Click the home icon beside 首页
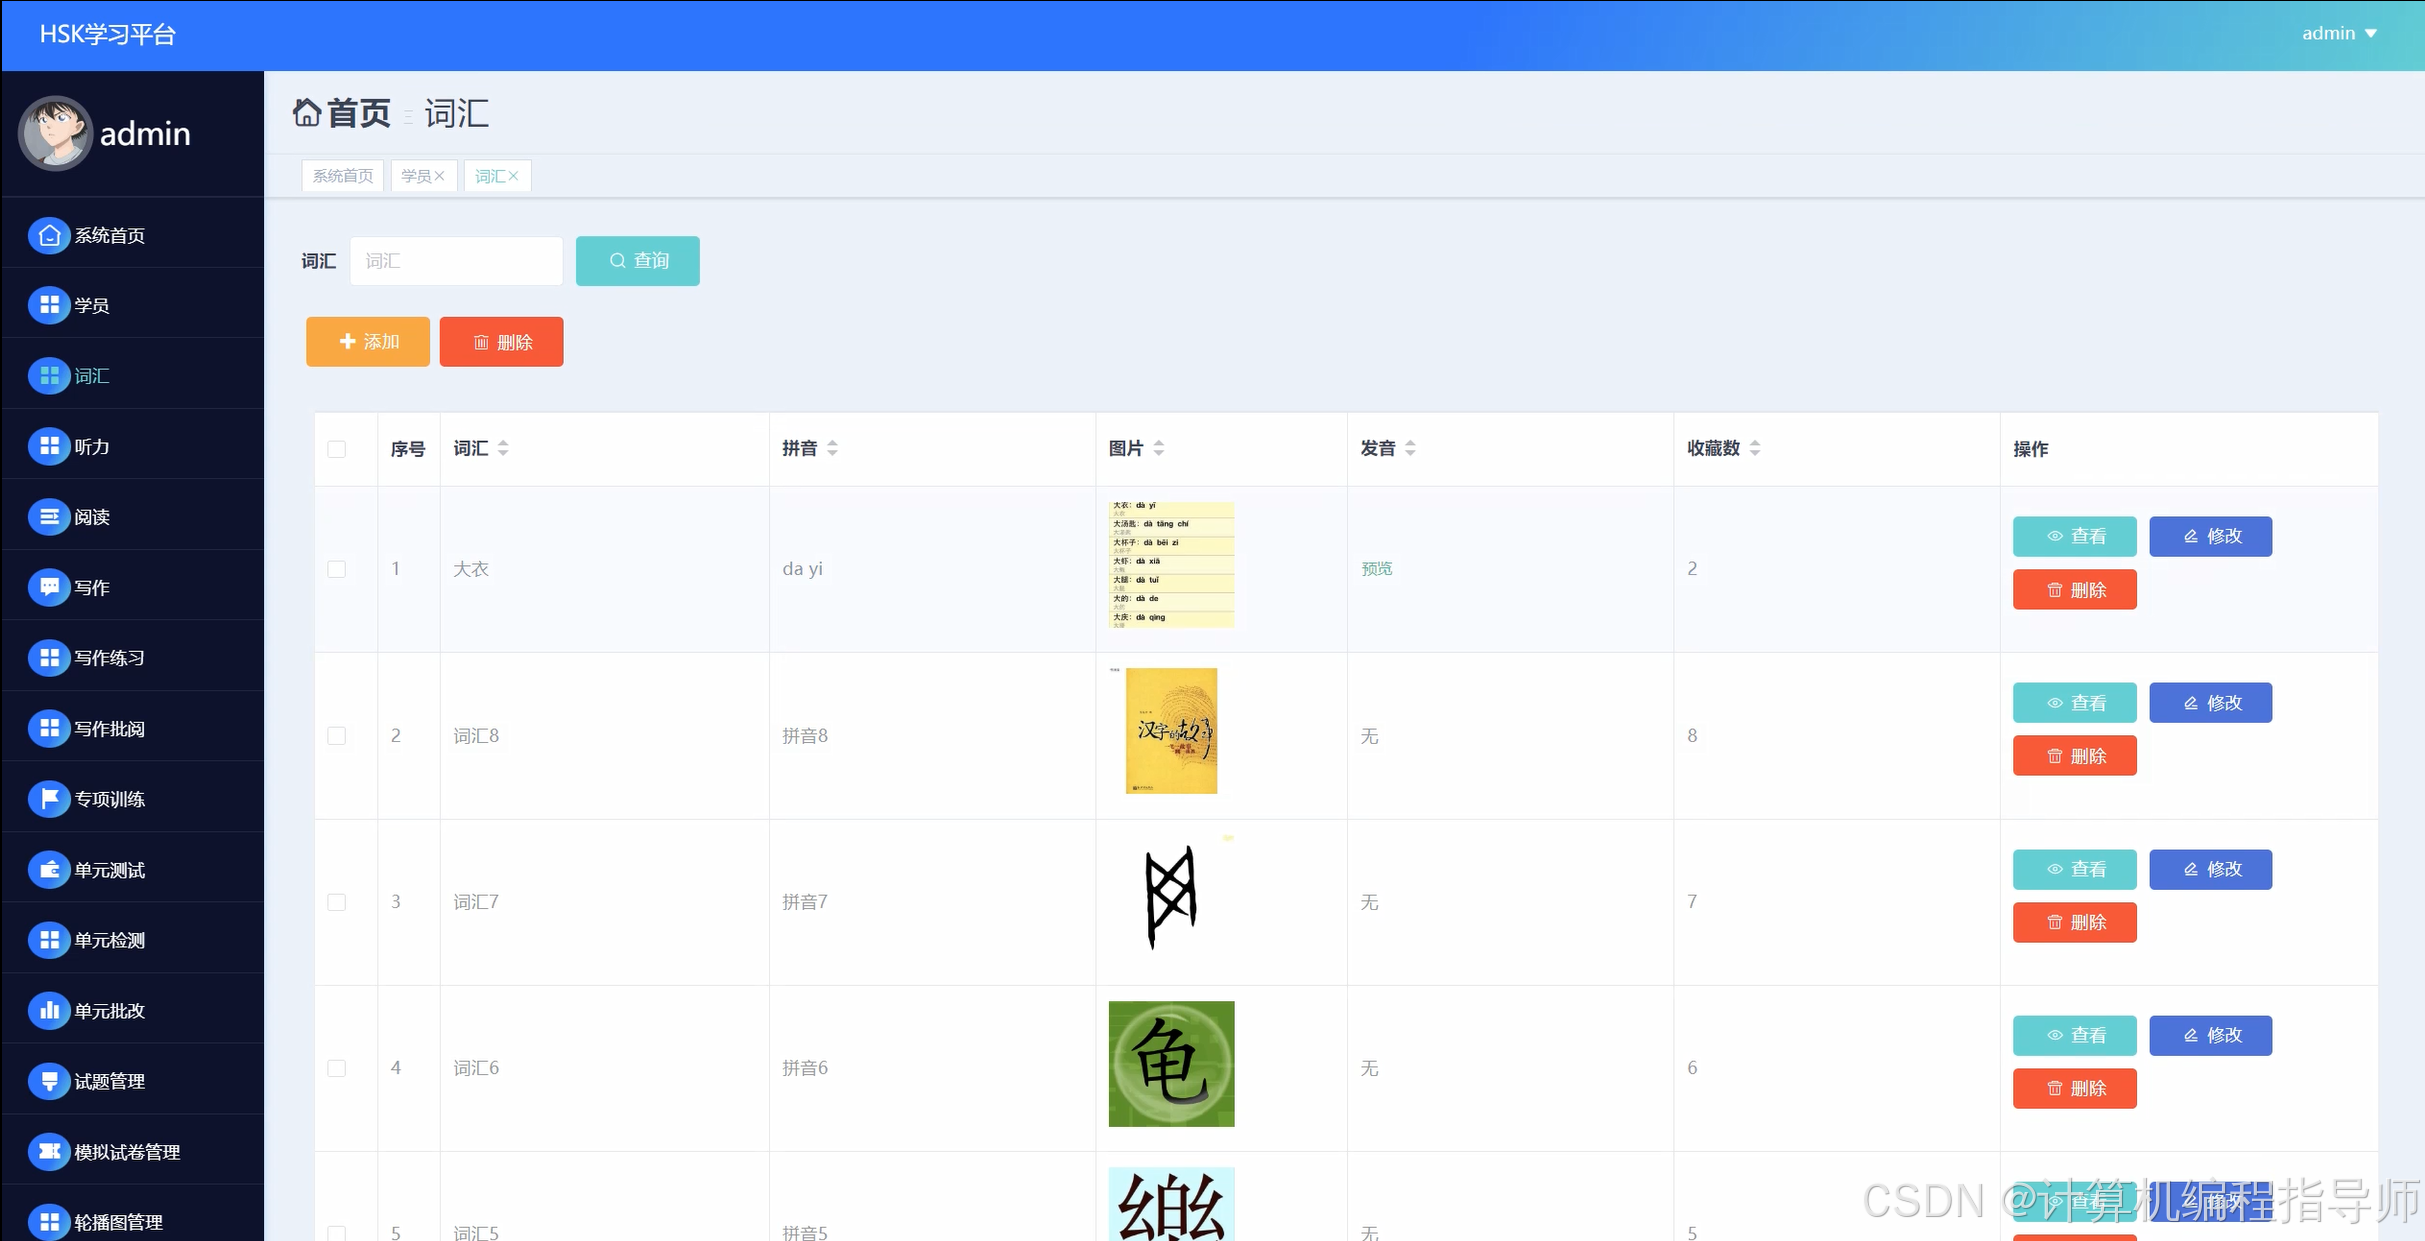The height and width of the screenshot is (1241, 2425). (x=306, y=113)
